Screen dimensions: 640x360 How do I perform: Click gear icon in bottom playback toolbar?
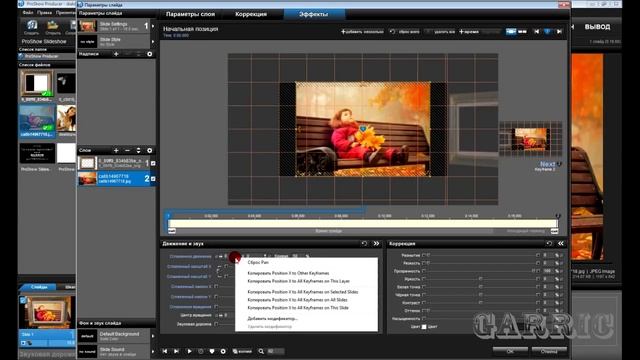coord(223,351)
